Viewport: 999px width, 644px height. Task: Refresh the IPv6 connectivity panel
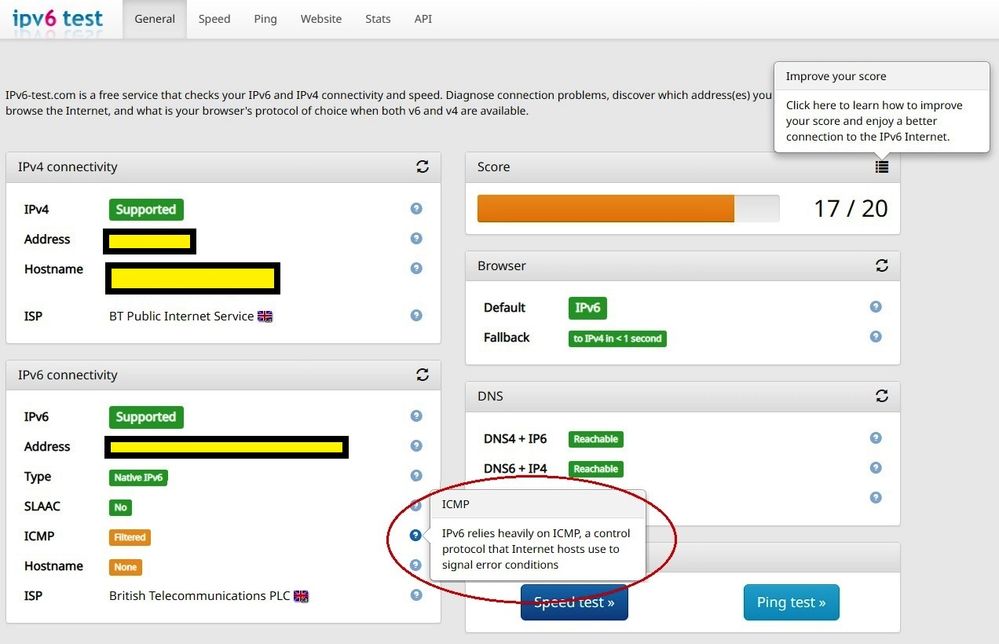coord(422,375)
